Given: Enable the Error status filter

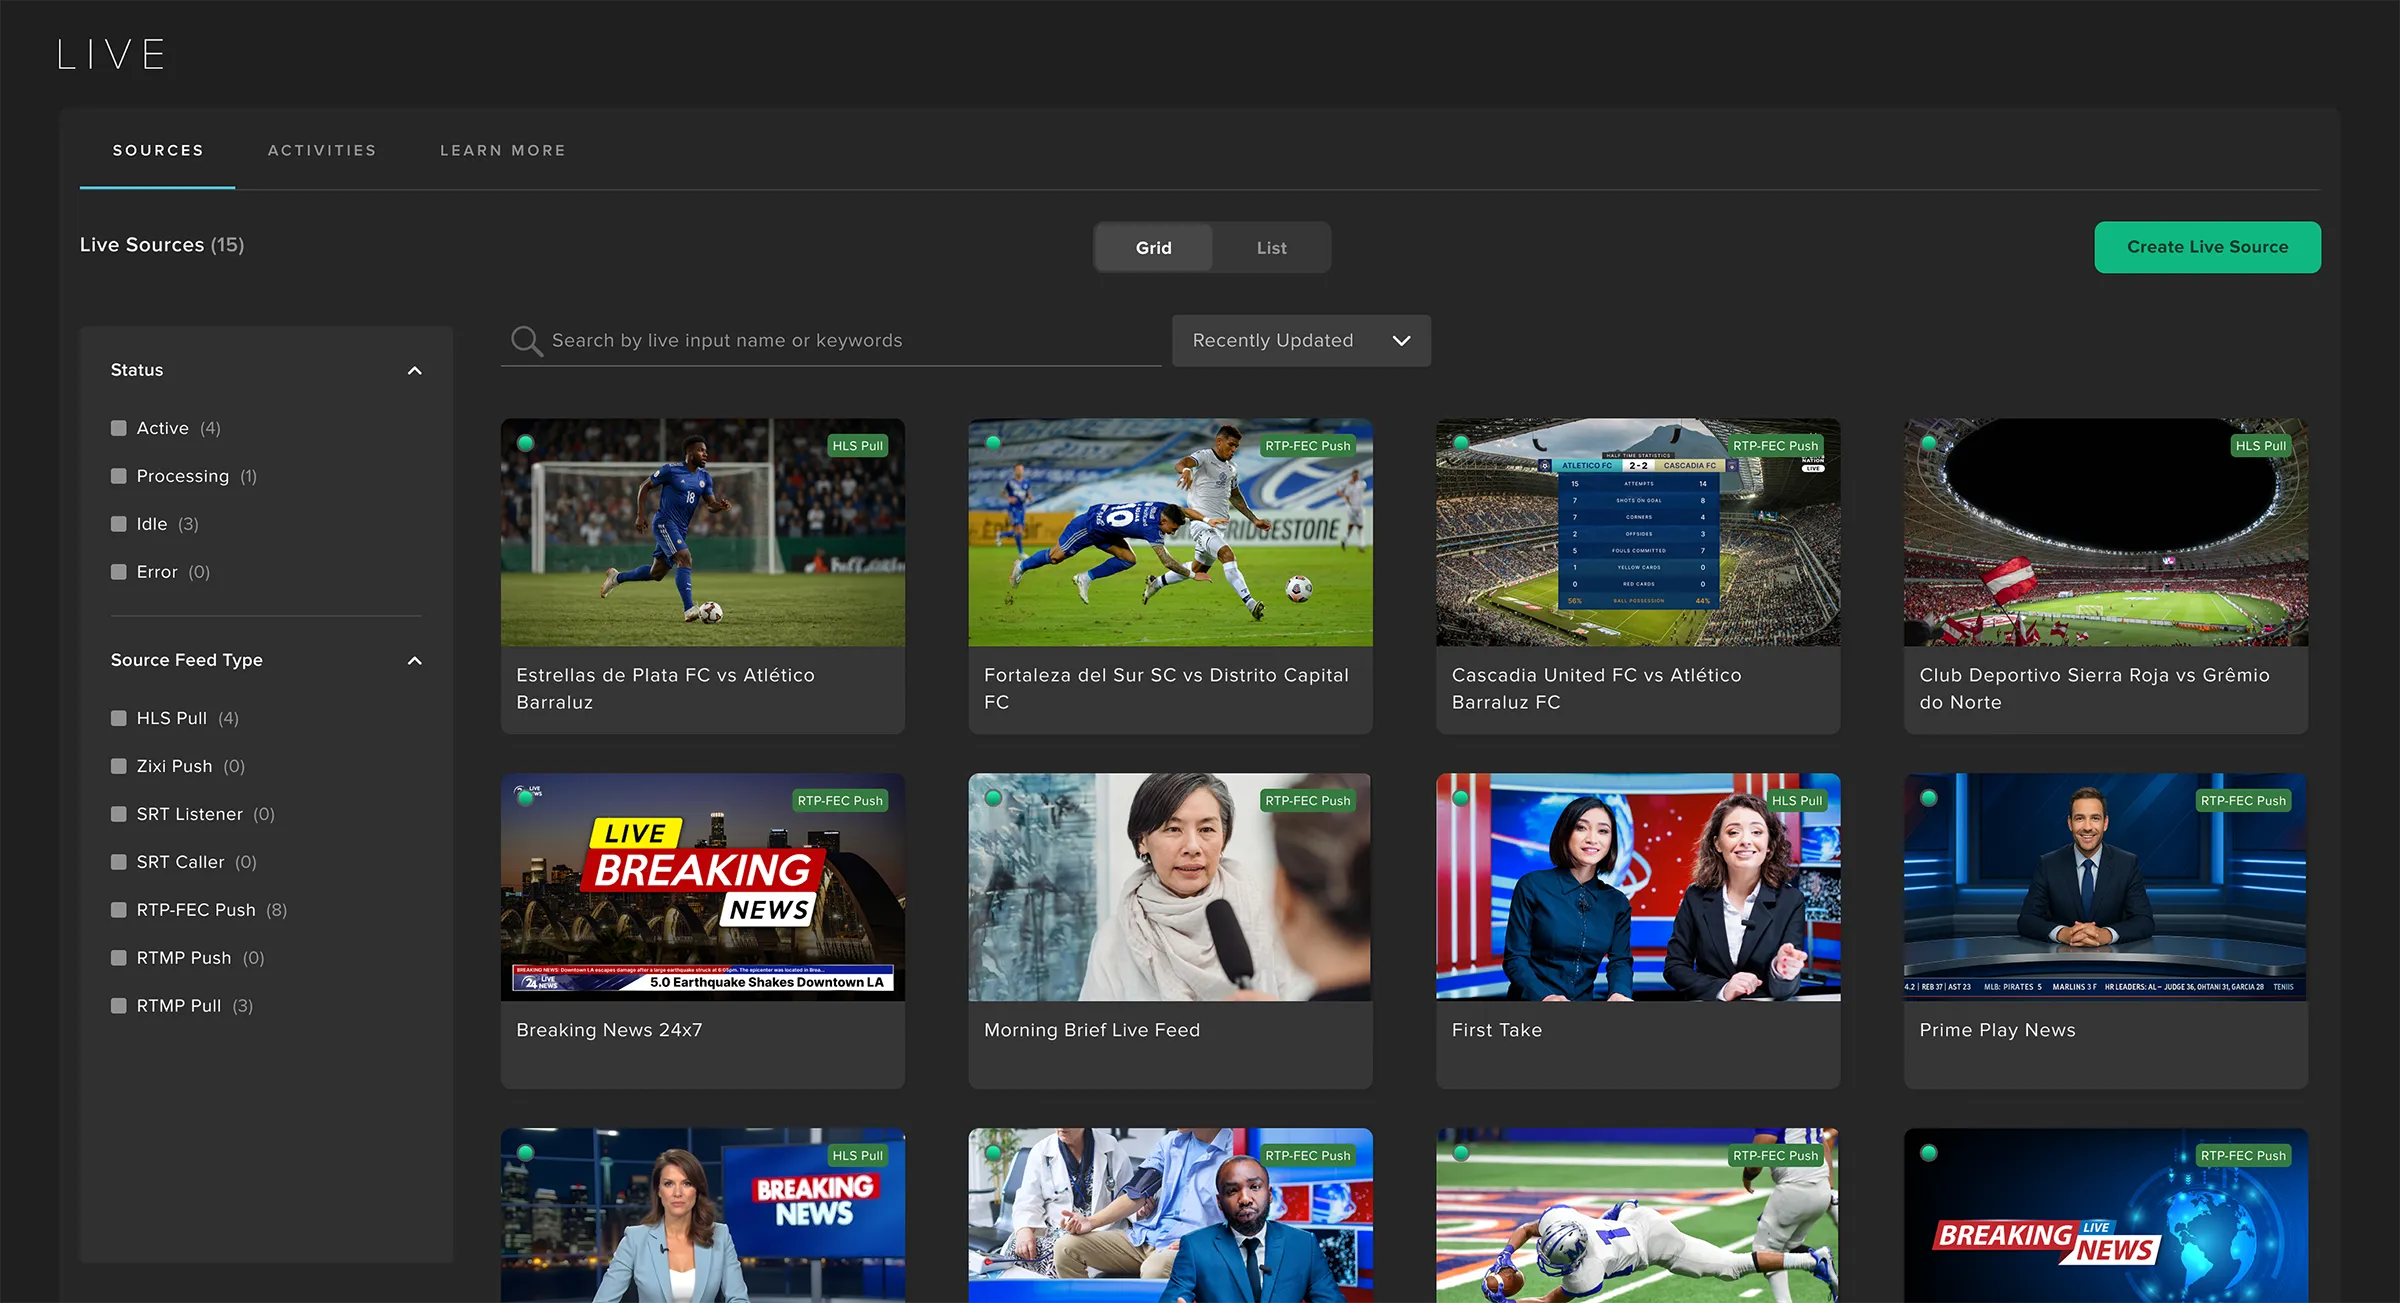Looking at the screenshot, I should click(119, 572).
